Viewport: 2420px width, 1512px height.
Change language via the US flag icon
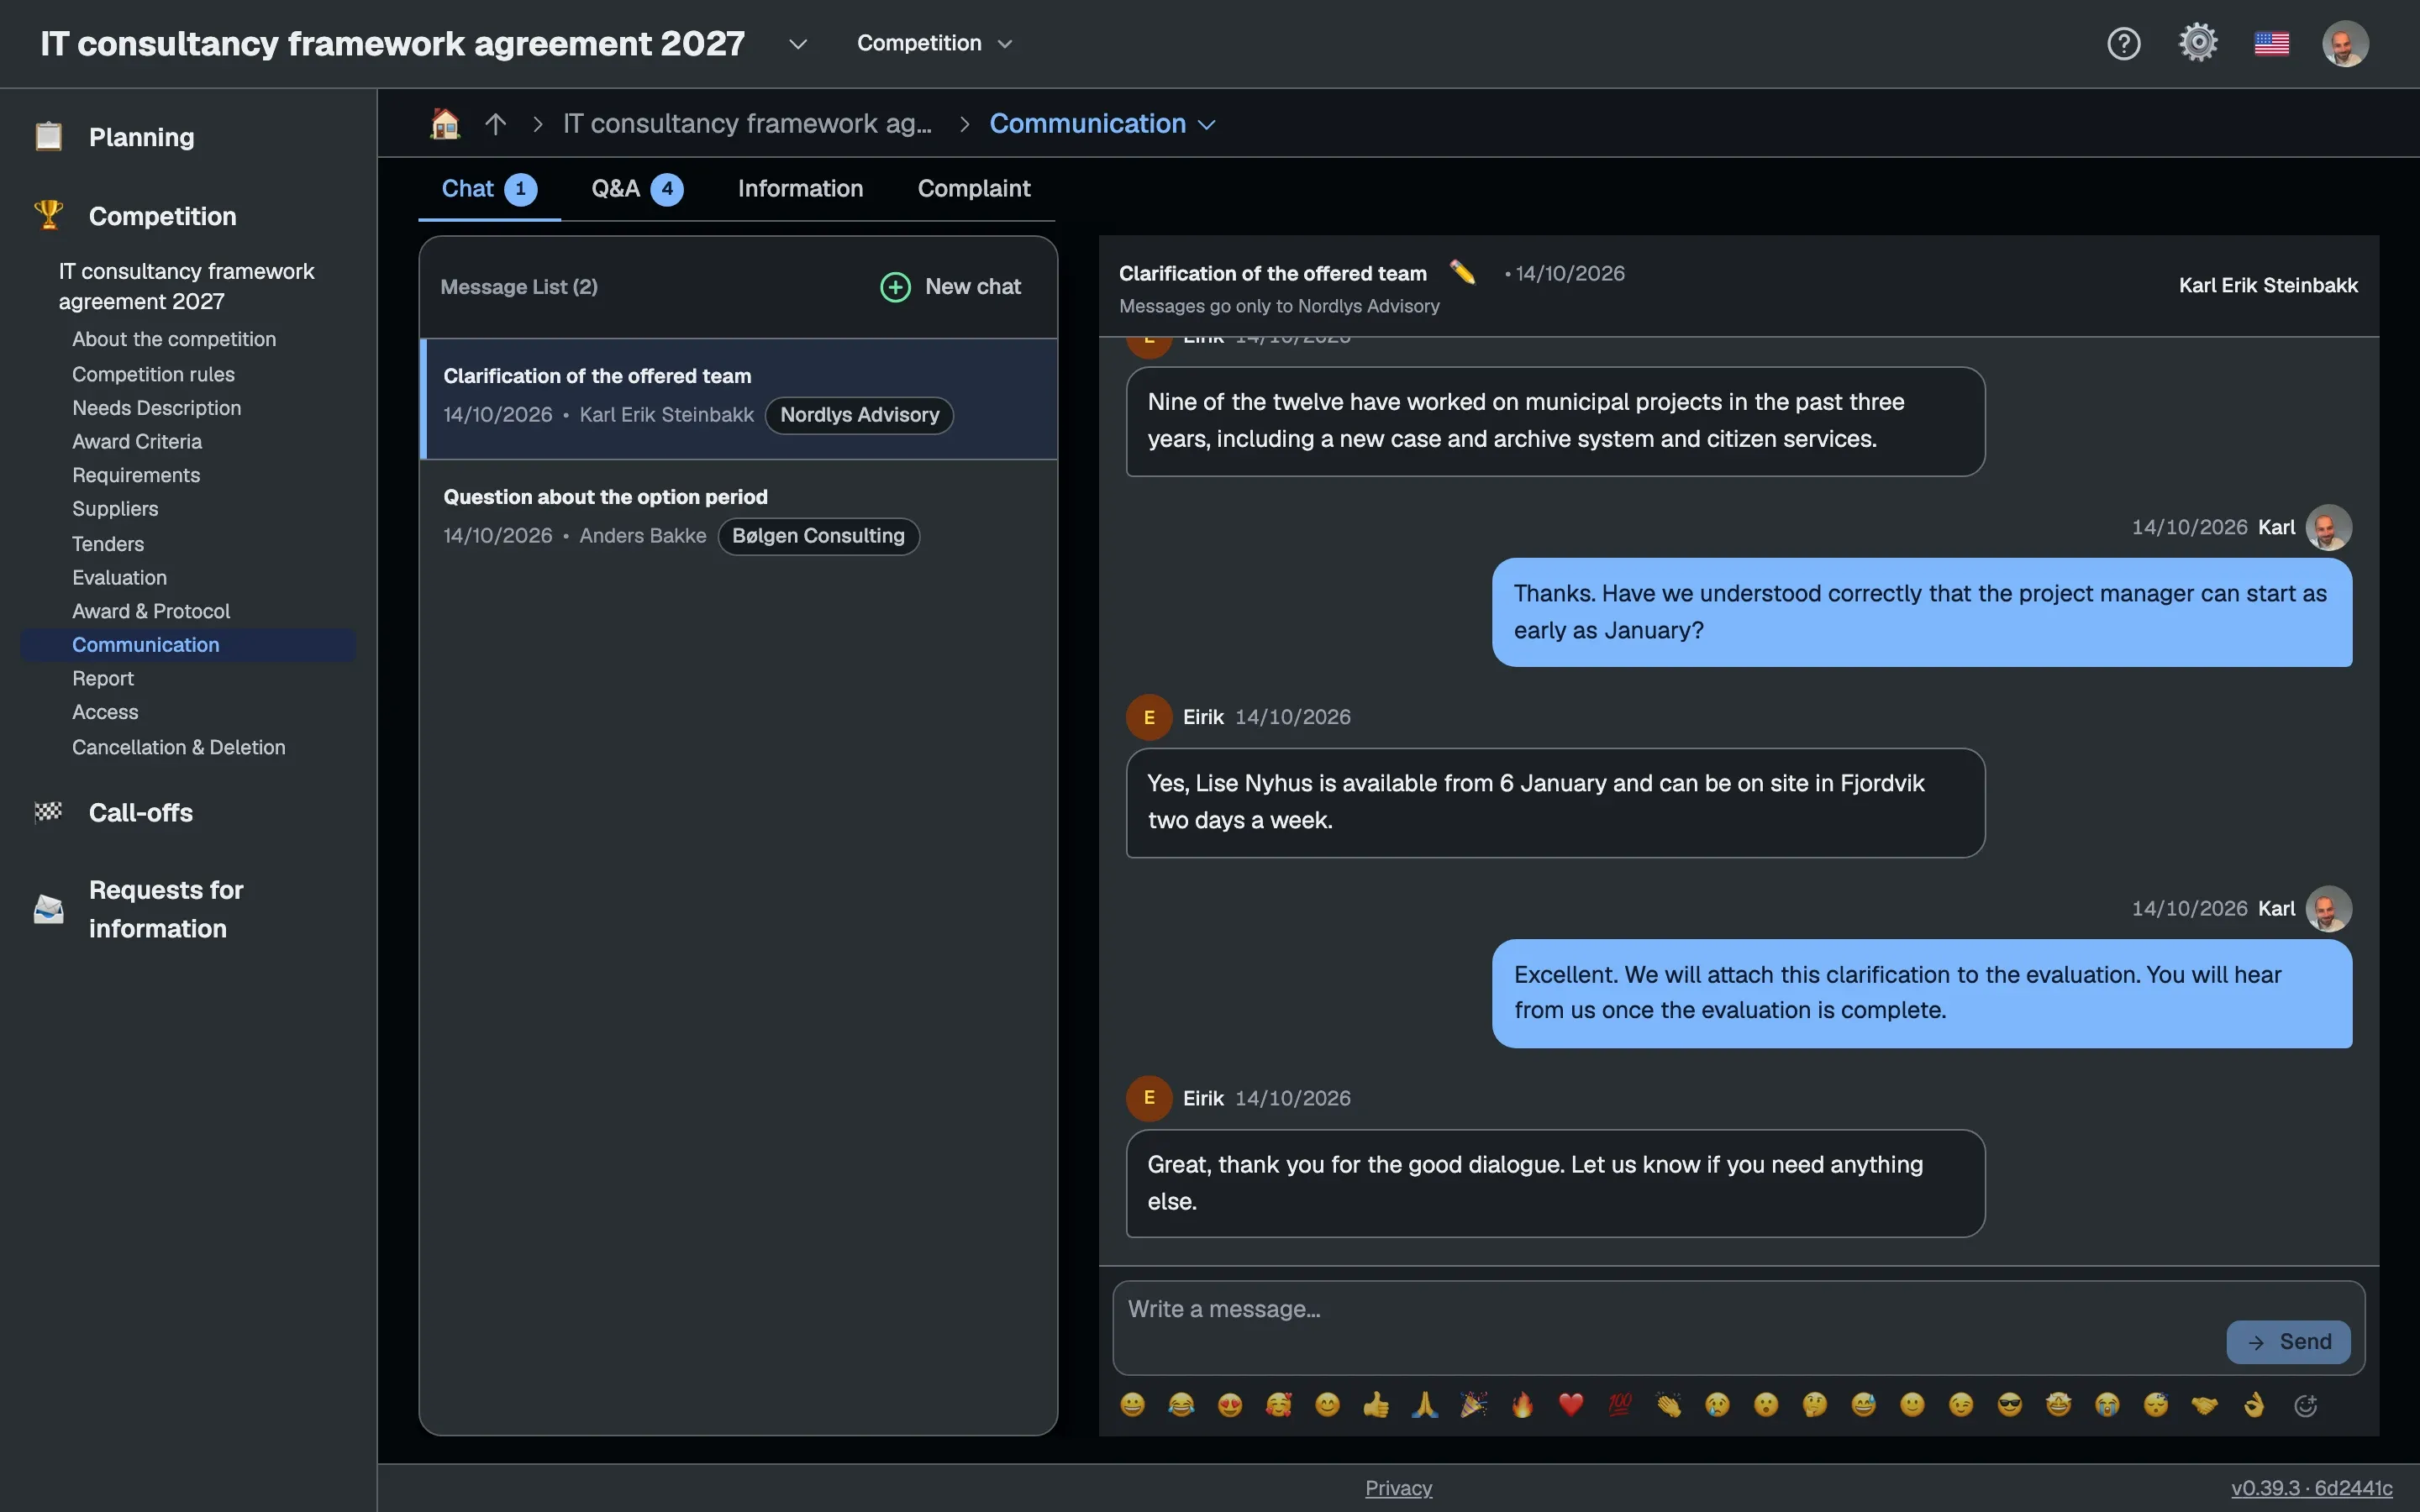(2272, 44)
